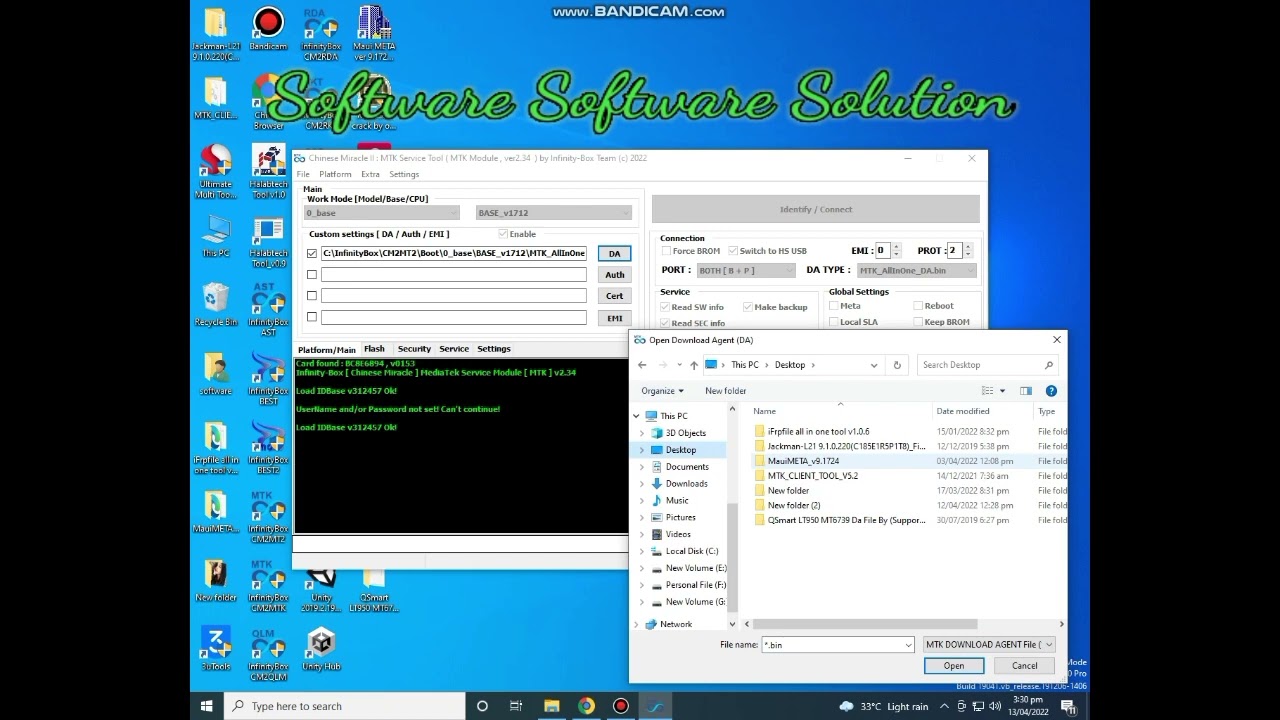Open Maui META desktop shortcut

(374, 35)
